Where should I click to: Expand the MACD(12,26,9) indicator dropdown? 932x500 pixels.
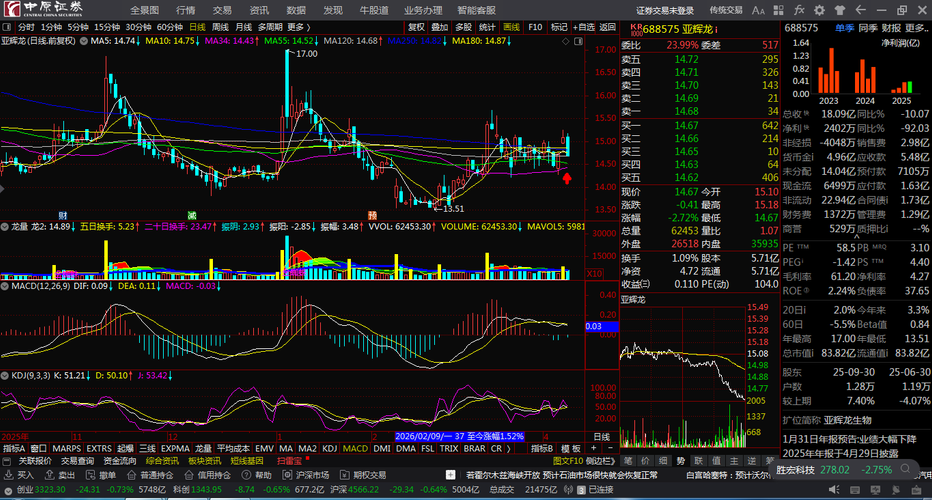coord(5,287)
